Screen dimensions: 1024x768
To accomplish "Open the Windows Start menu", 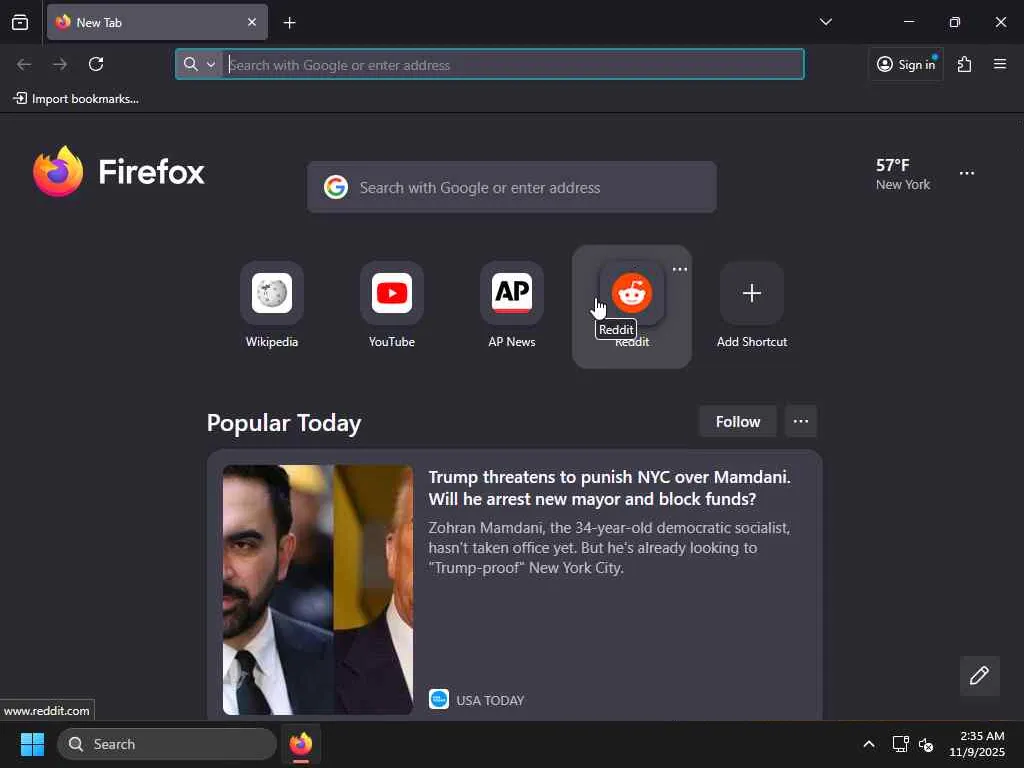I will (32, 744).
